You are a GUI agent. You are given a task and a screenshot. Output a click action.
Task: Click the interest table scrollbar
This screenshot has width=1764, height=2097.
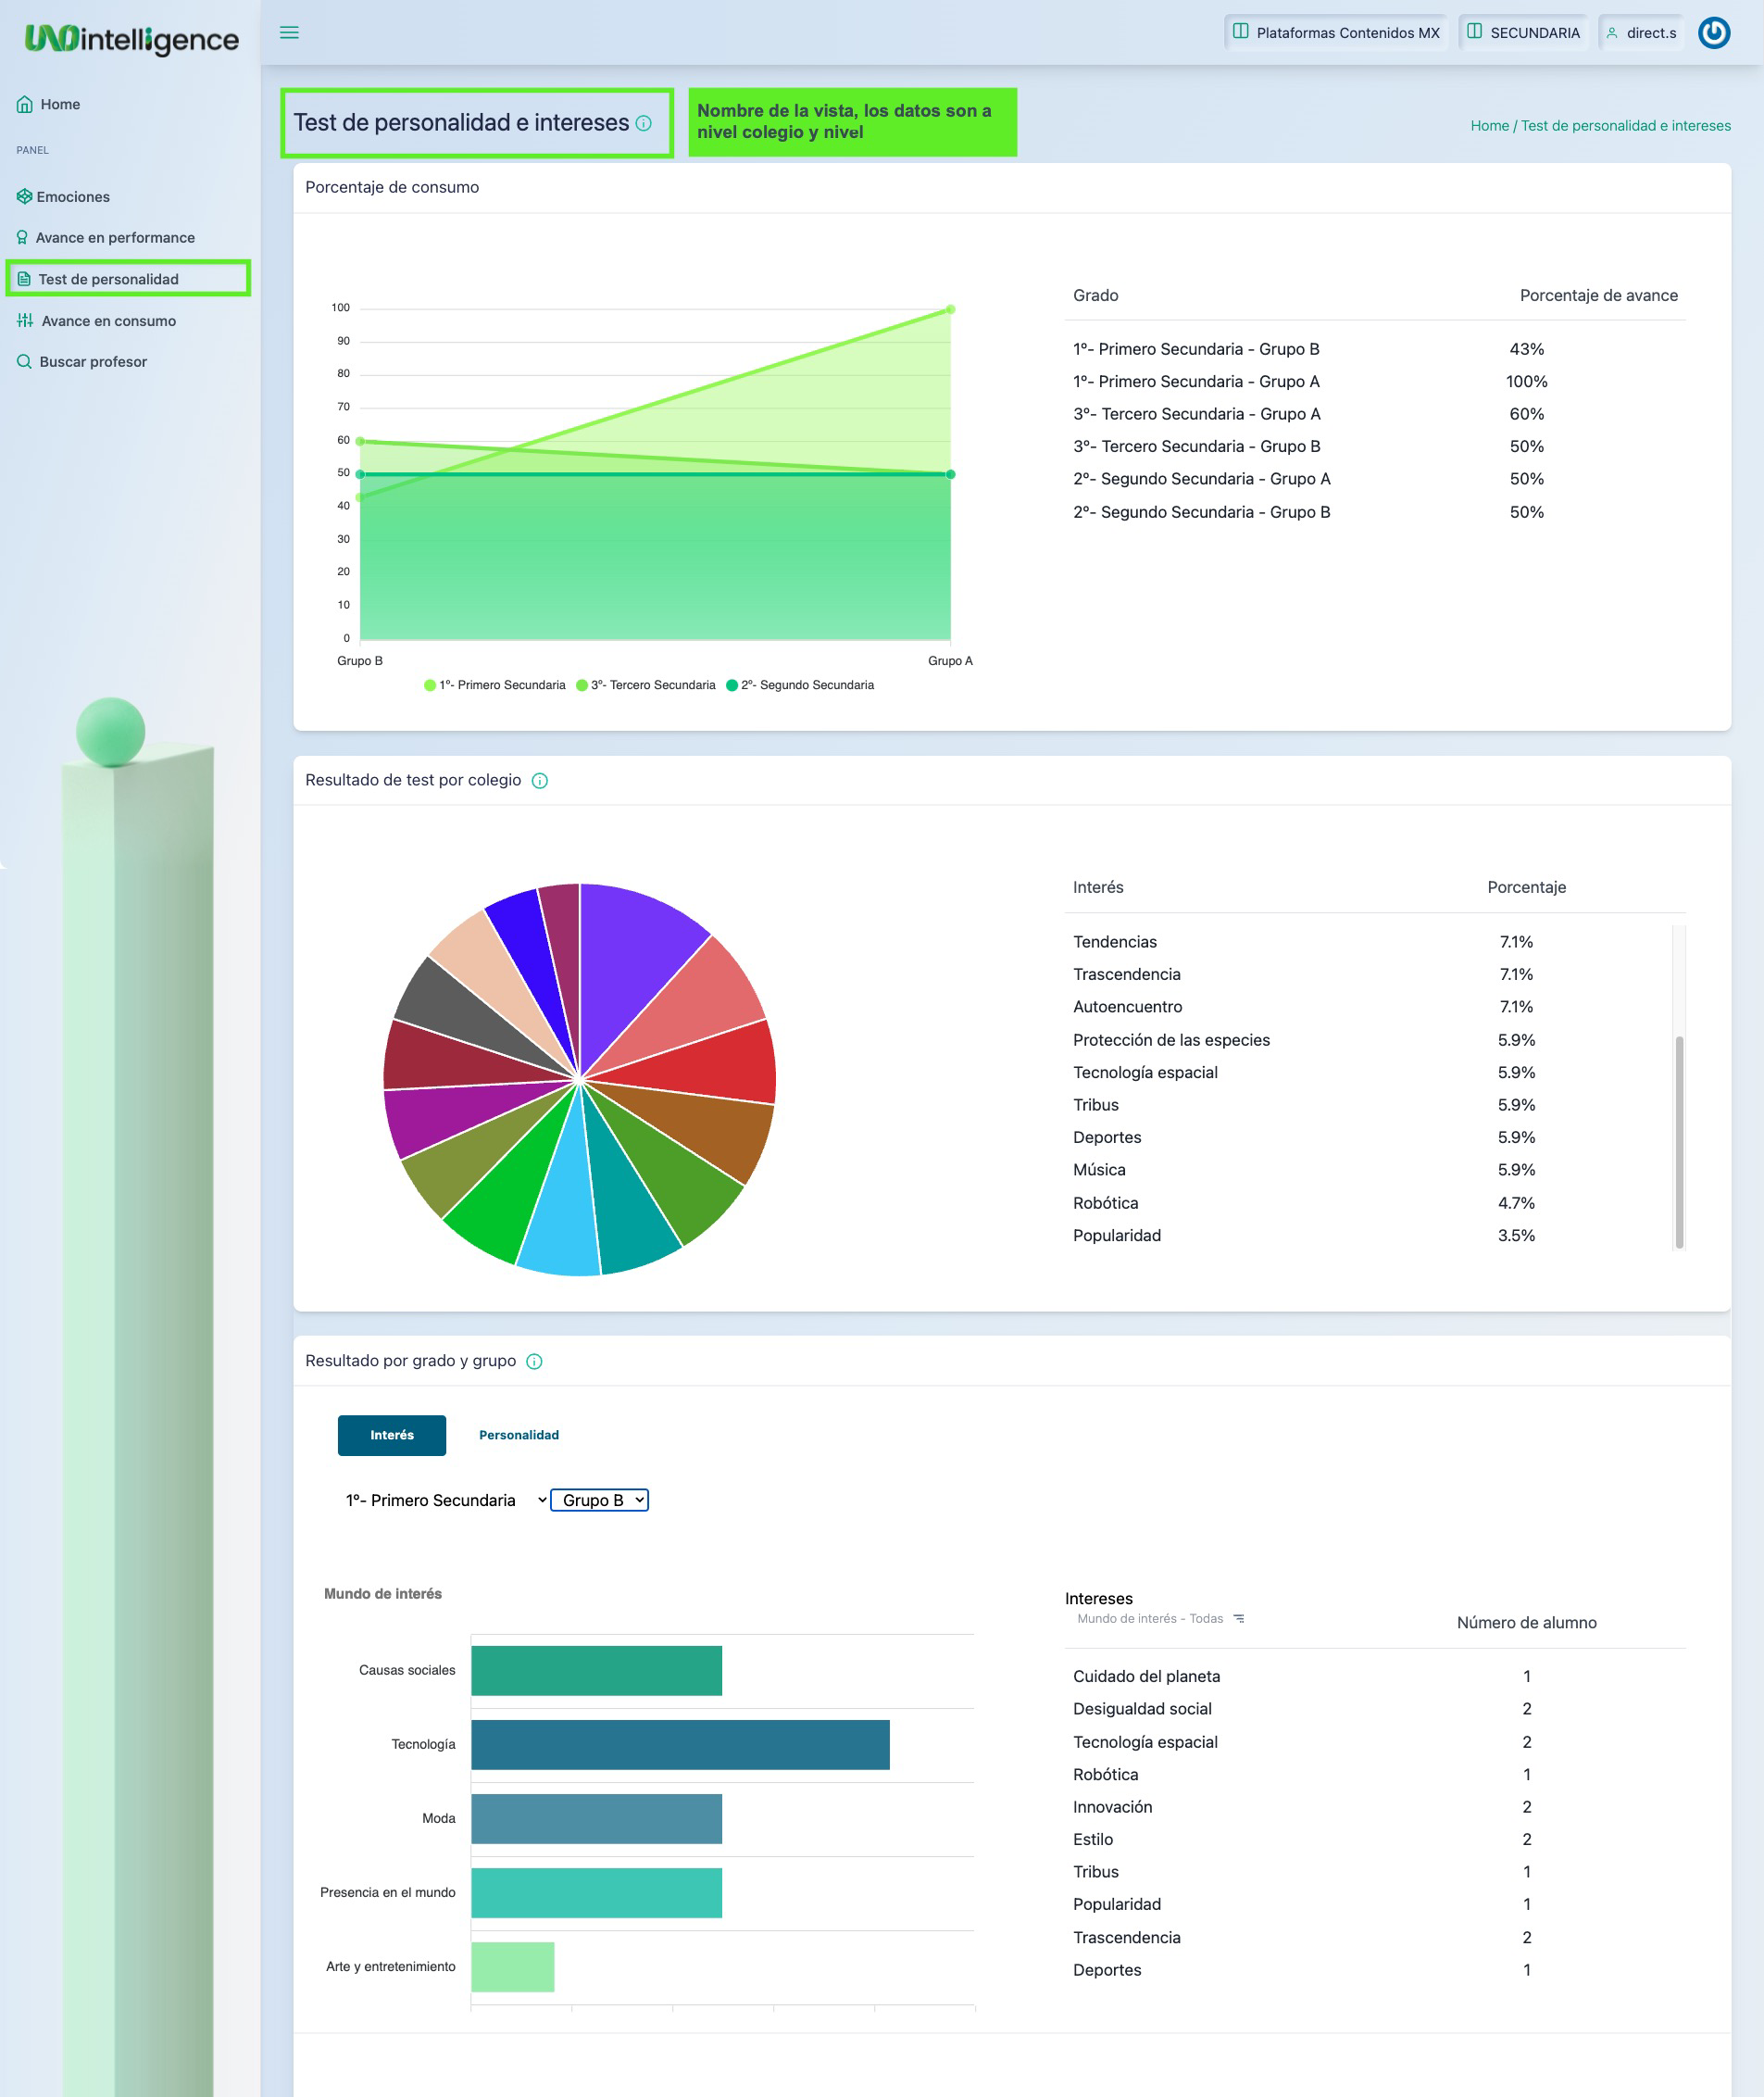(x=1678, y=1140)
